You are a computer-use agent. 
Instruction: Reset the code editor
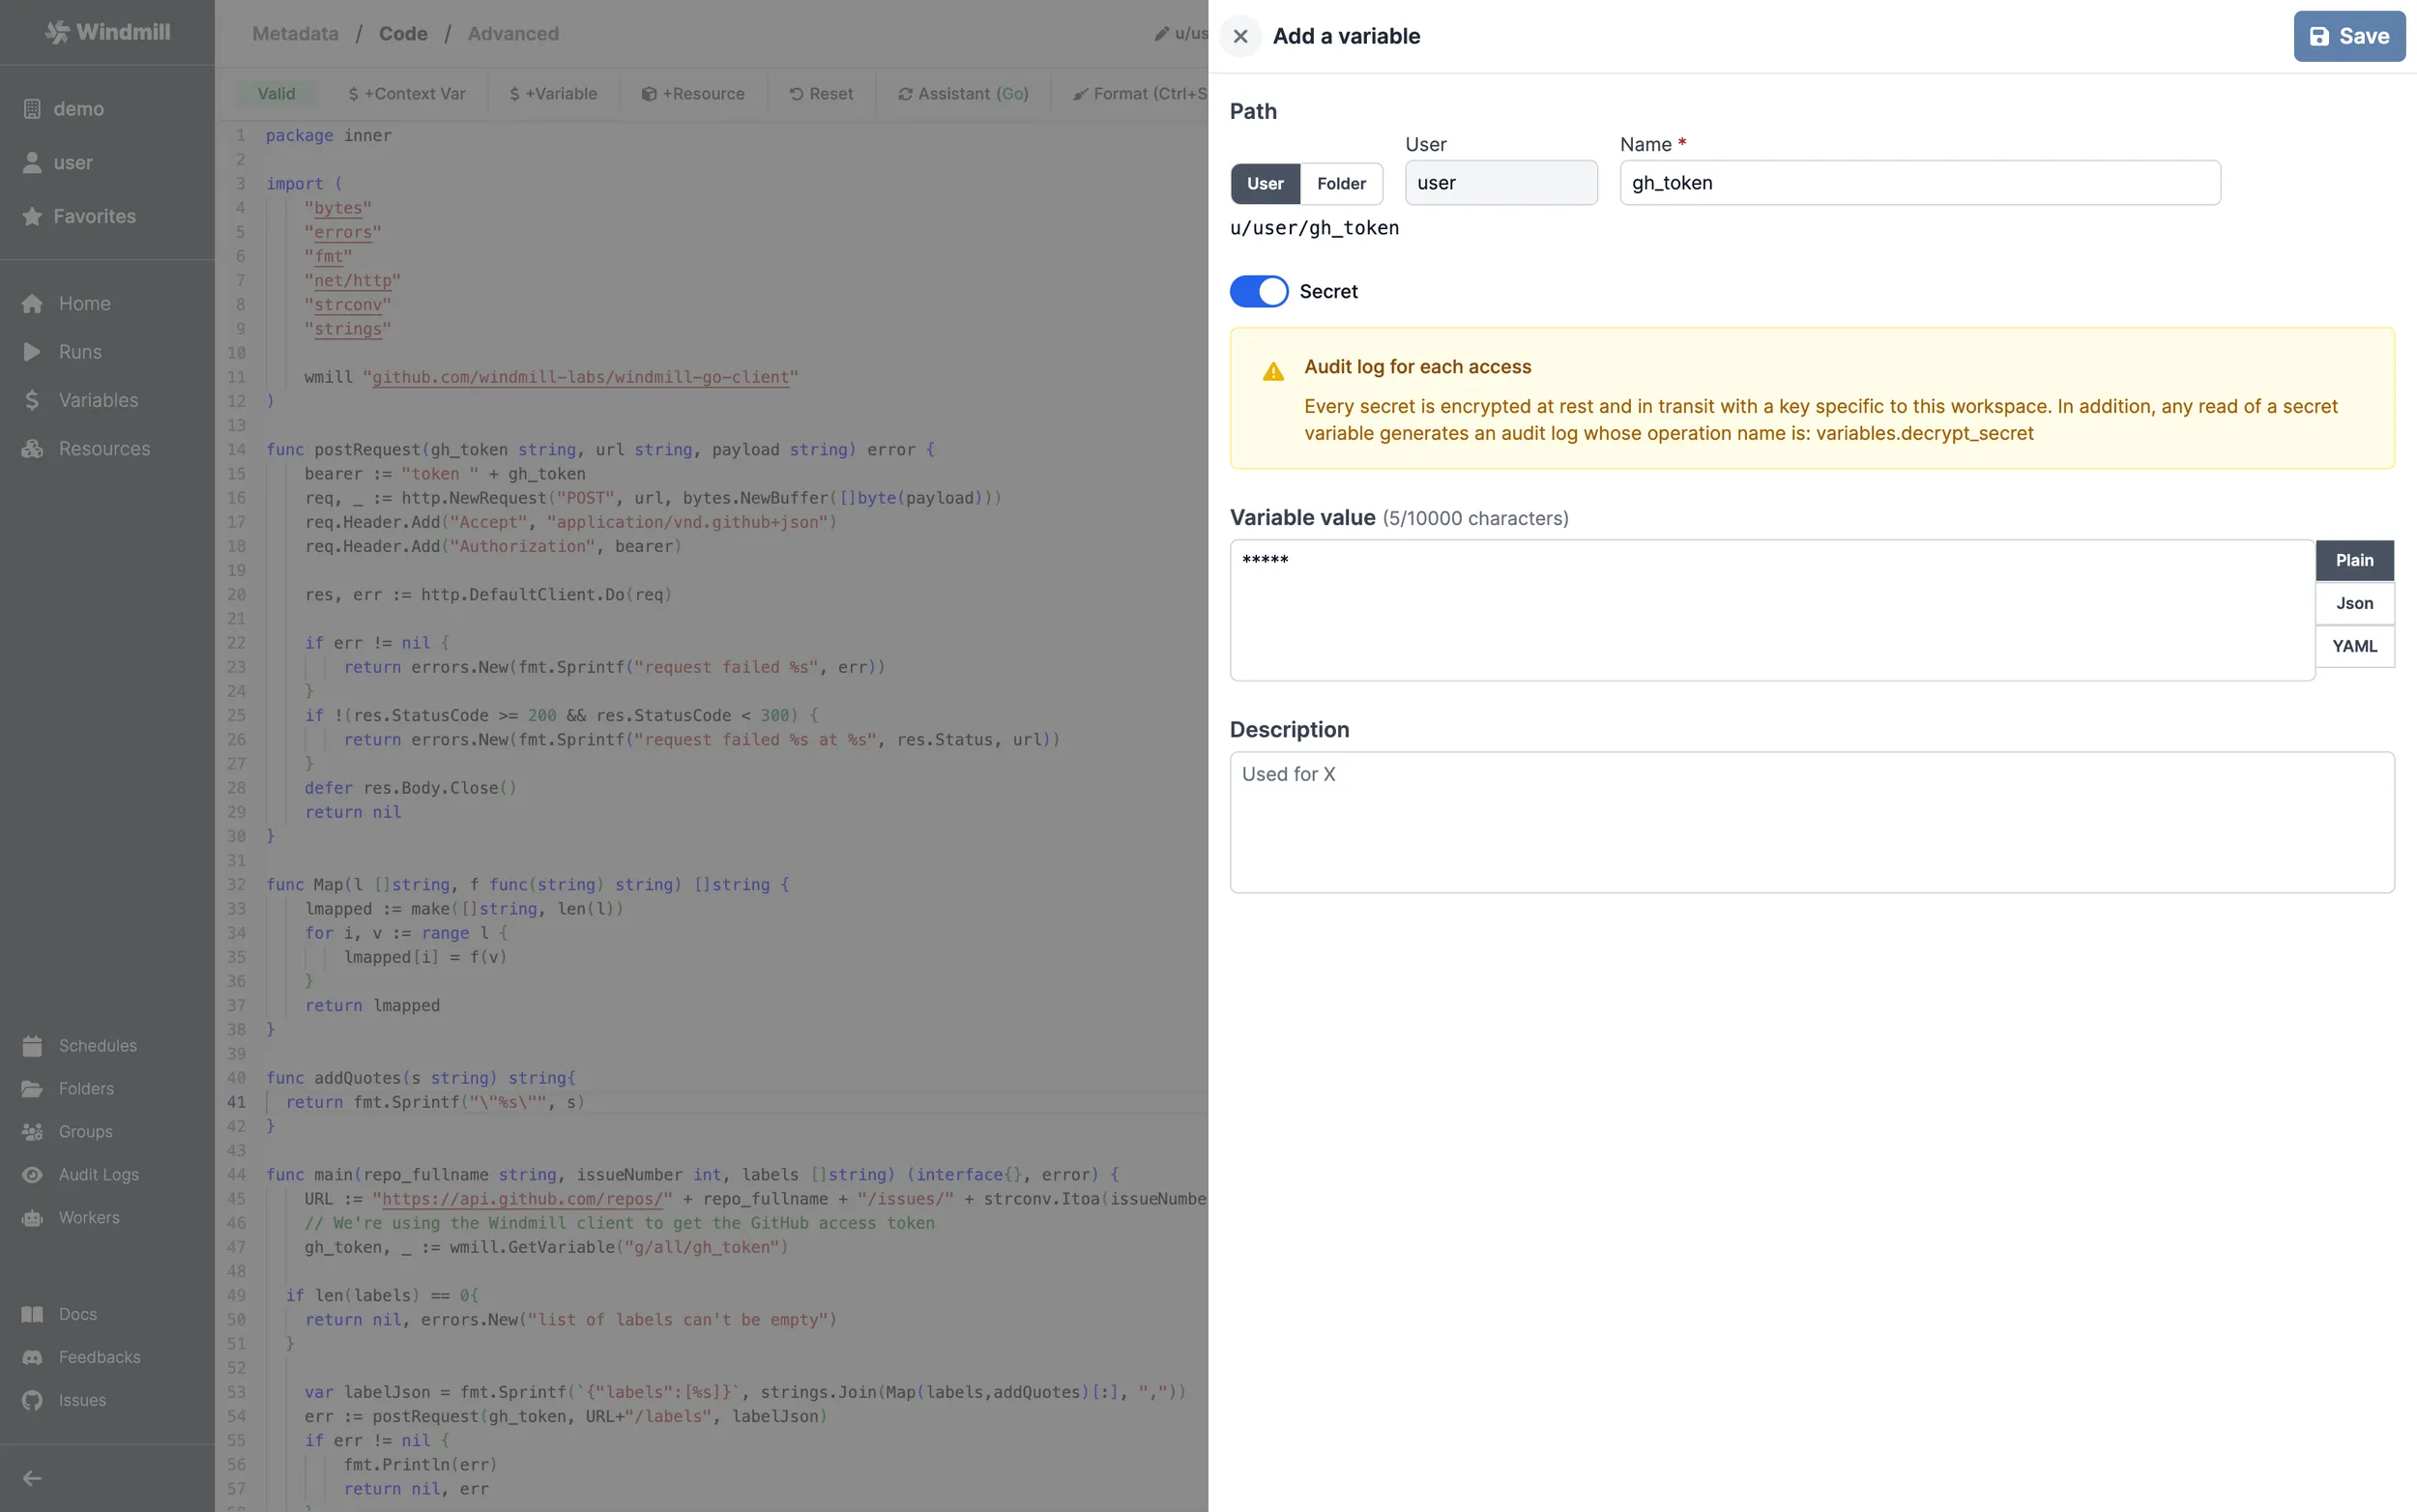tap(820, 93)
